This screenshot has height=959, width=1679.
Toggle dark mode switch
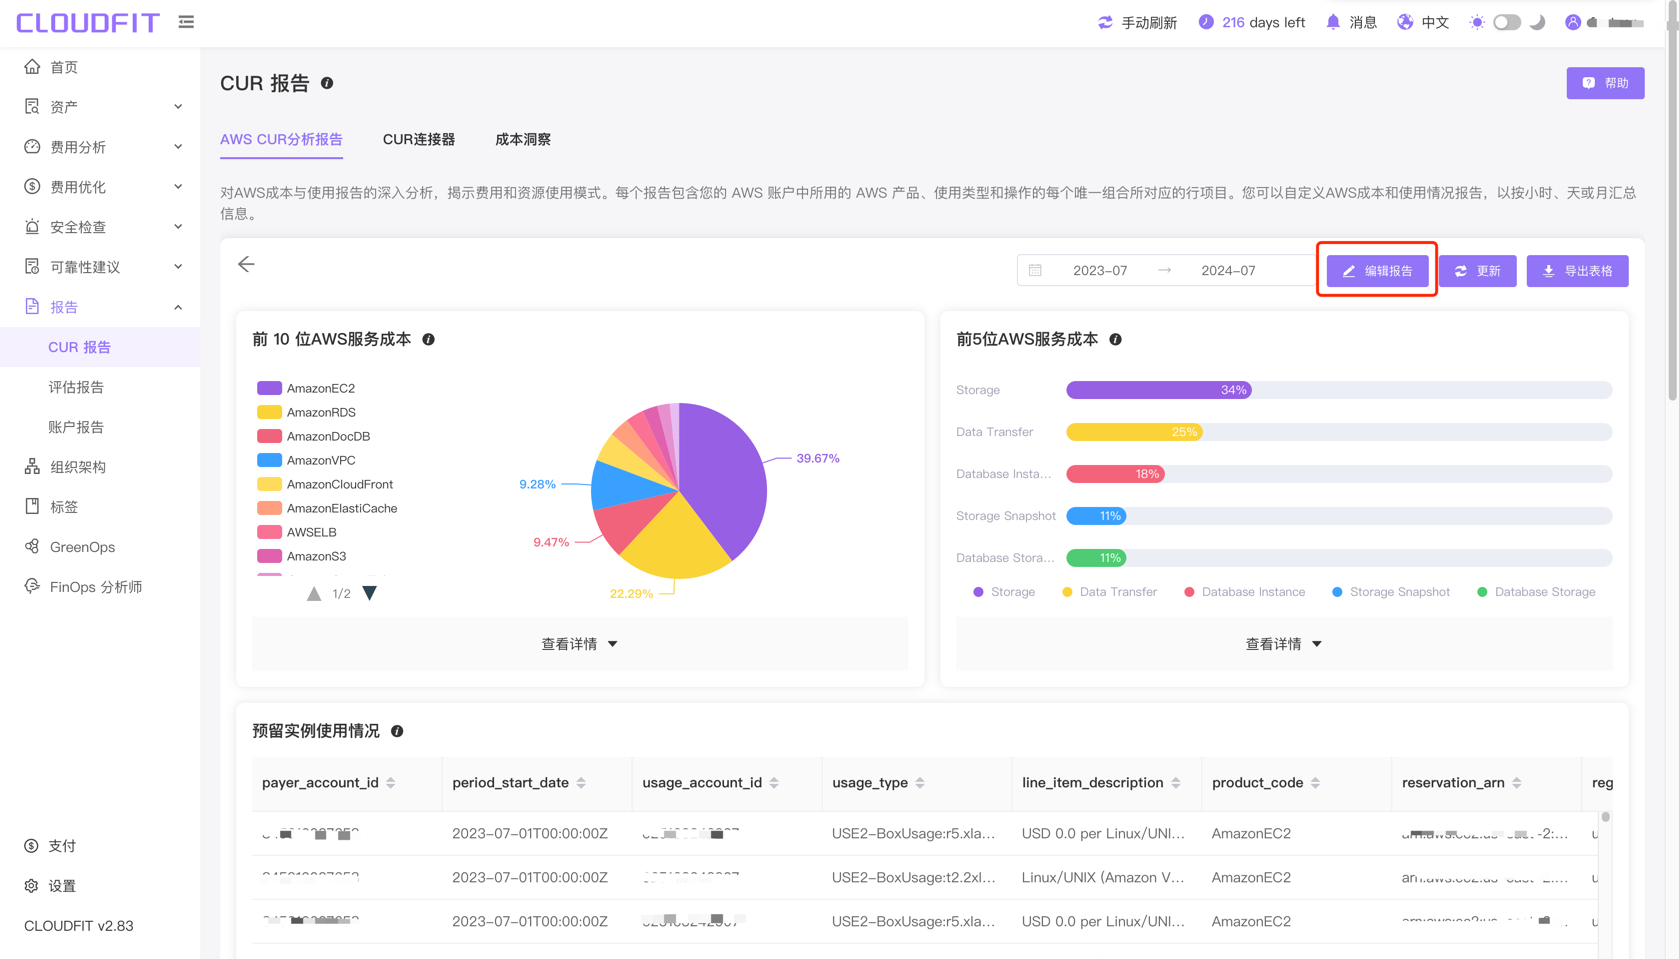click(x=1507, y=22)
